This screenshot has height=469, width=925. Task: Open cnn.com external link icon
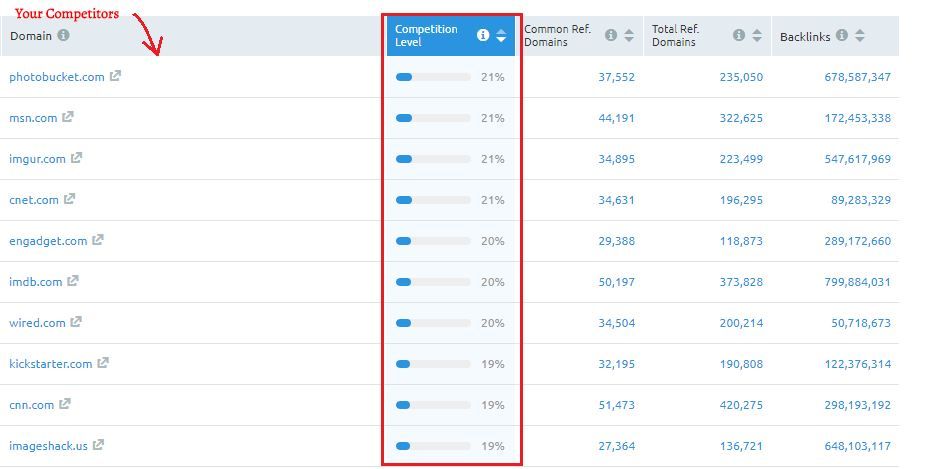coord(65,404)
